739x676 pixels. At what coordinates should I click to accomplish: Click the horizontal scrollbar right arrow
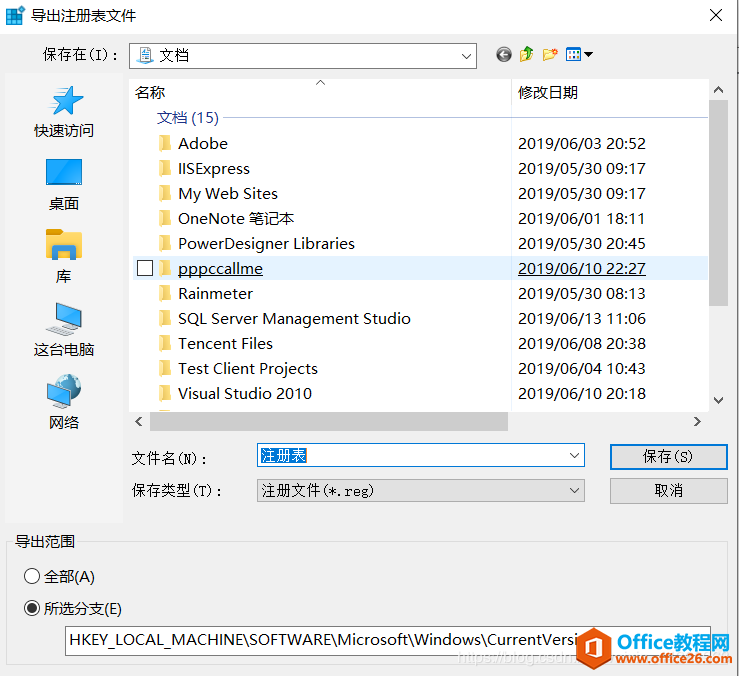point(698,421)
